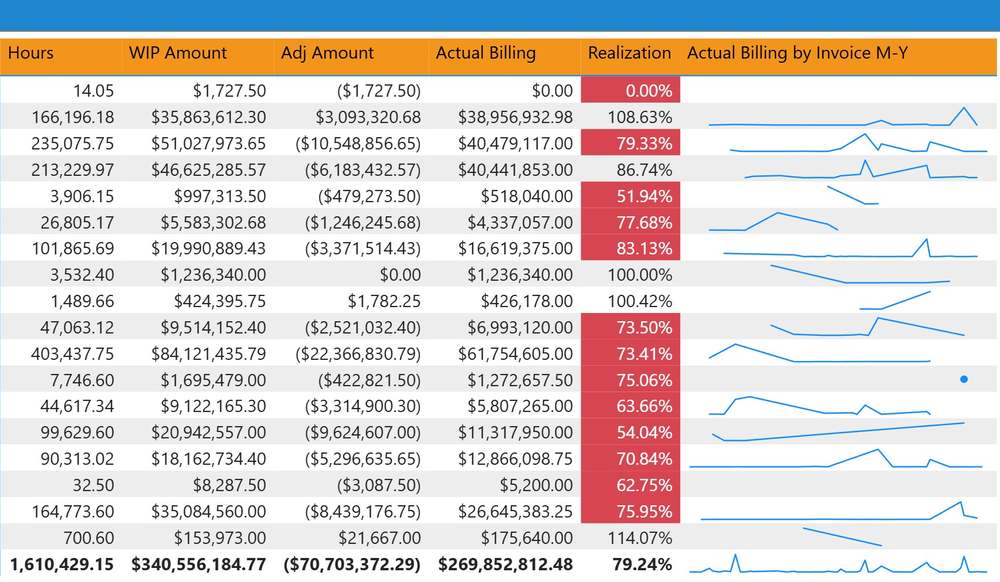
Task: Select the 77.68% realization cell
Action: (630, 222)
